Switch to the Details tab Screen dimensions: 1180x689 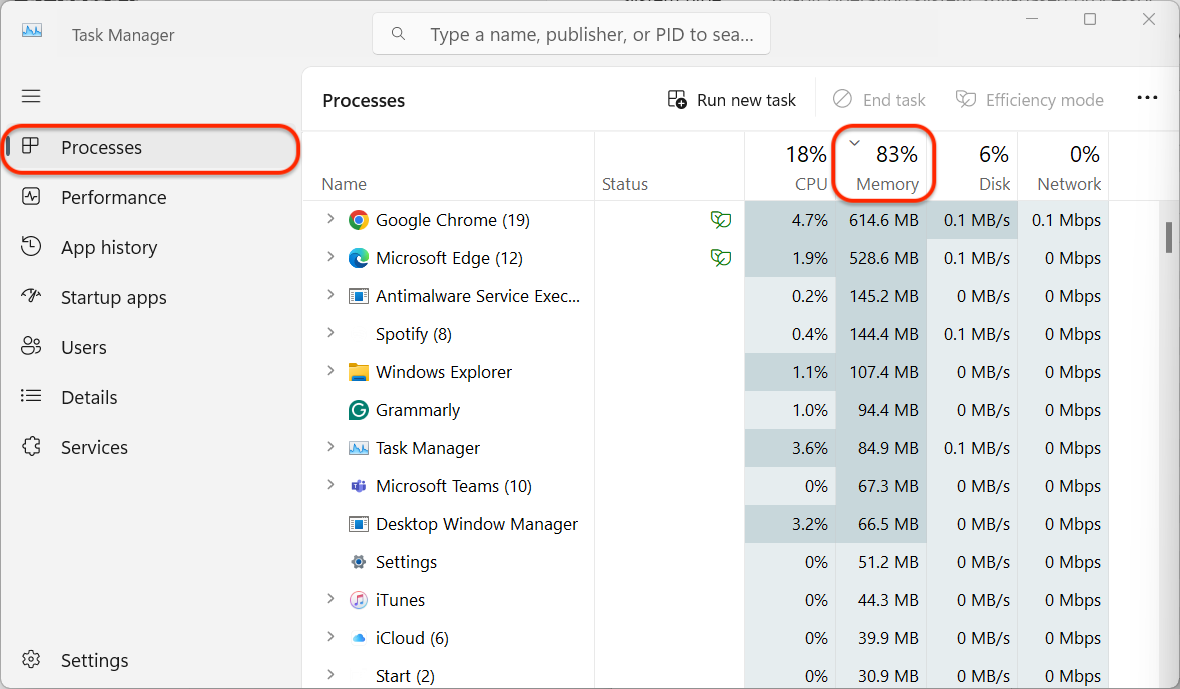(151, 397)
